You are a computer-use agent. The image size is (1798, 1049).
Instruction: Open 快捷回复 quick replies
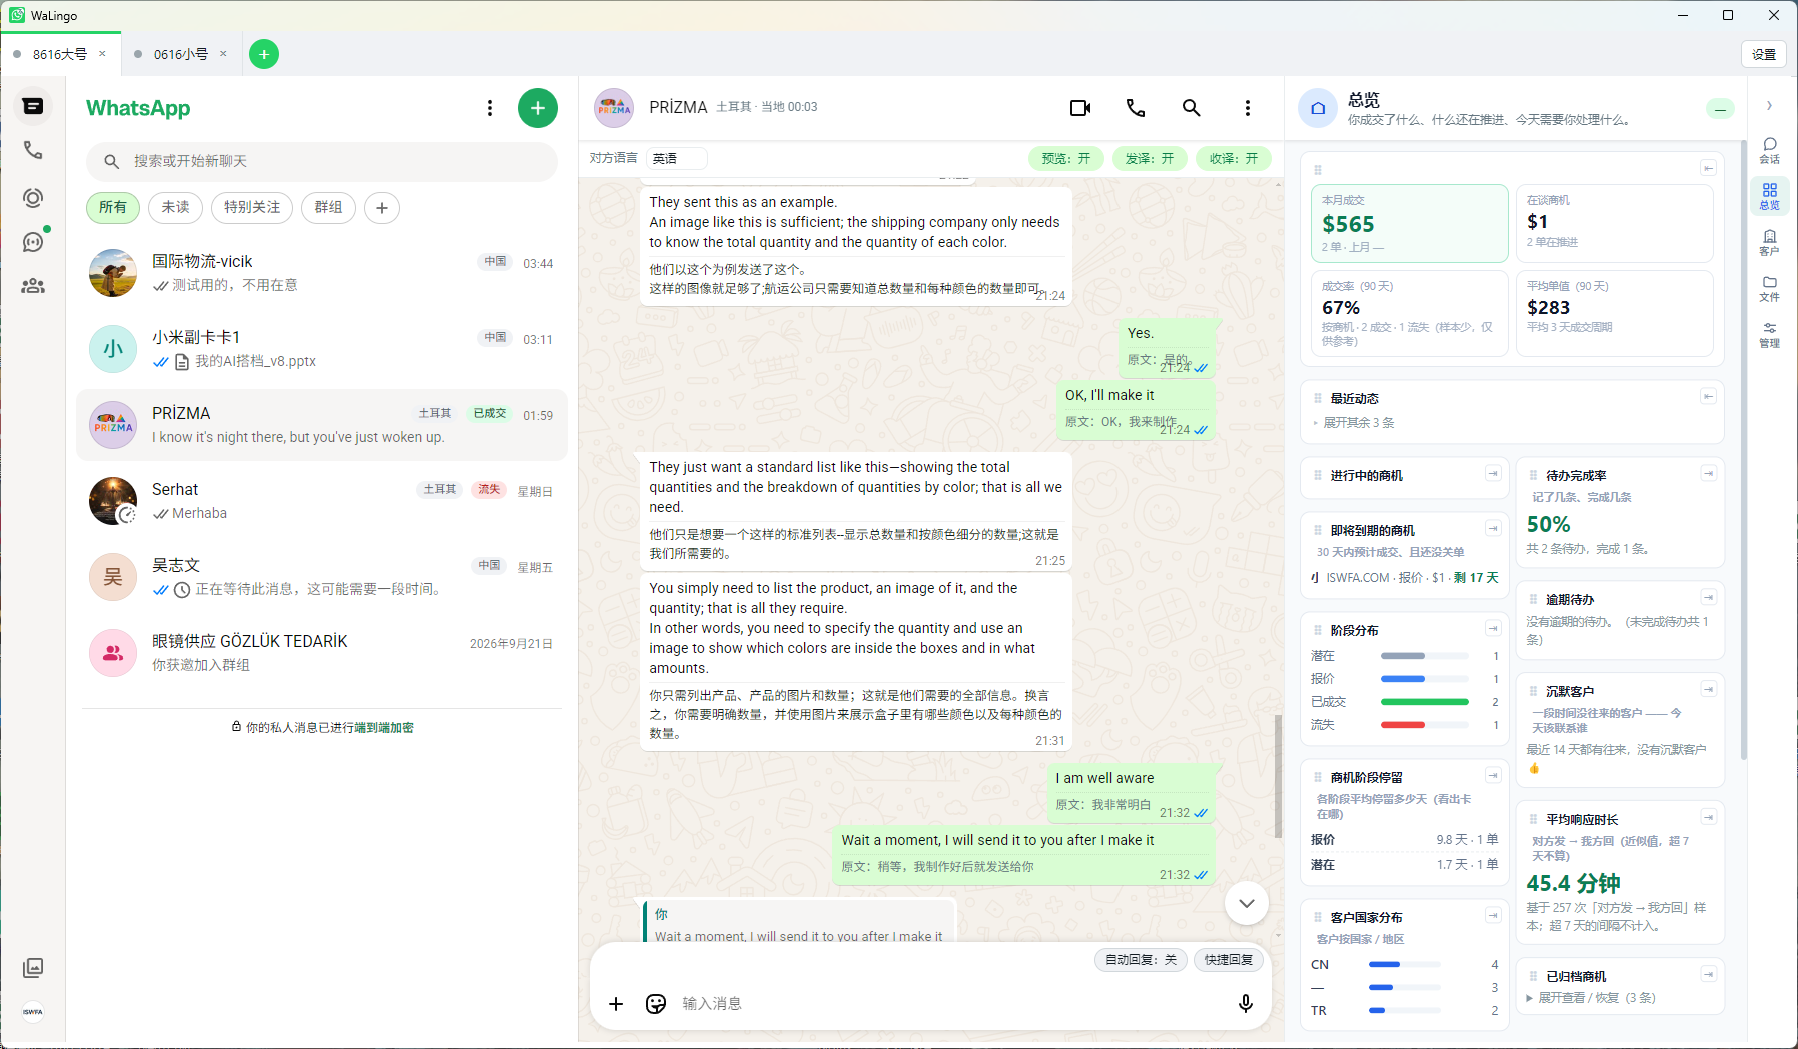[1229, 959]
